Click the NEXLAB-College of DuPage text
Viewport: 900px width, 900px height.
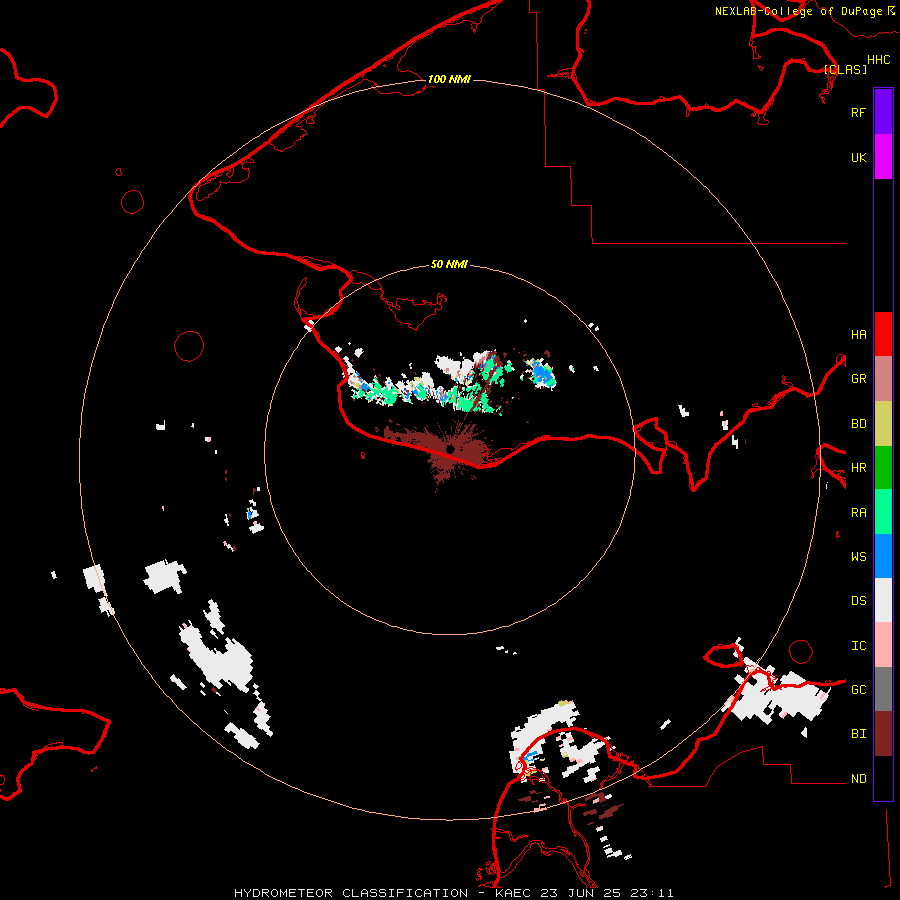click(799, 11)
